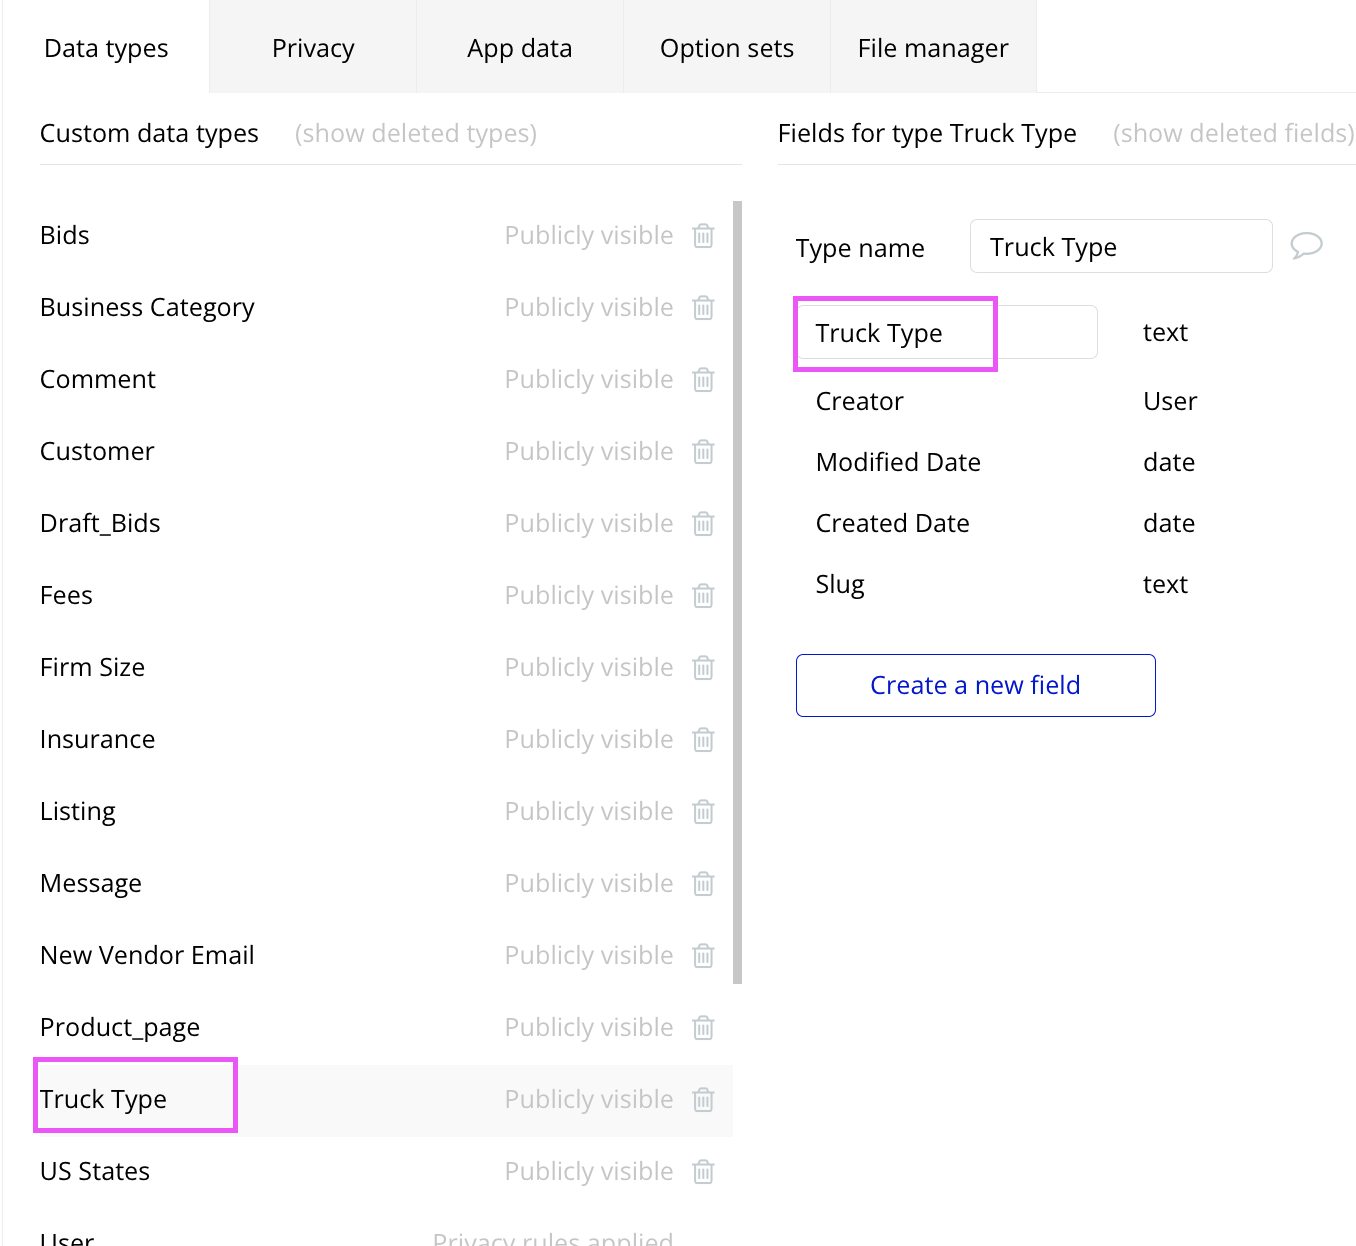The width and height of the screenshot is (1356, 1246).
Task: Go to the File manager tab
Action: click(x=933, y=48)
